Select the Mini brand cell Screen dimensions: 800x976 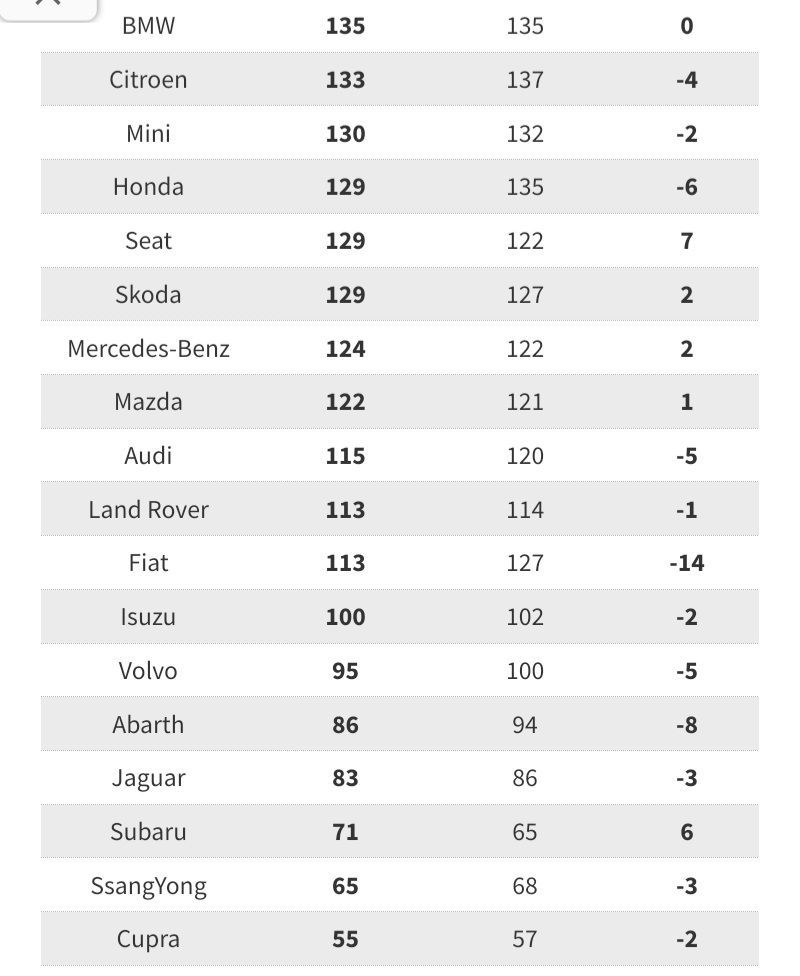point(148,134)
